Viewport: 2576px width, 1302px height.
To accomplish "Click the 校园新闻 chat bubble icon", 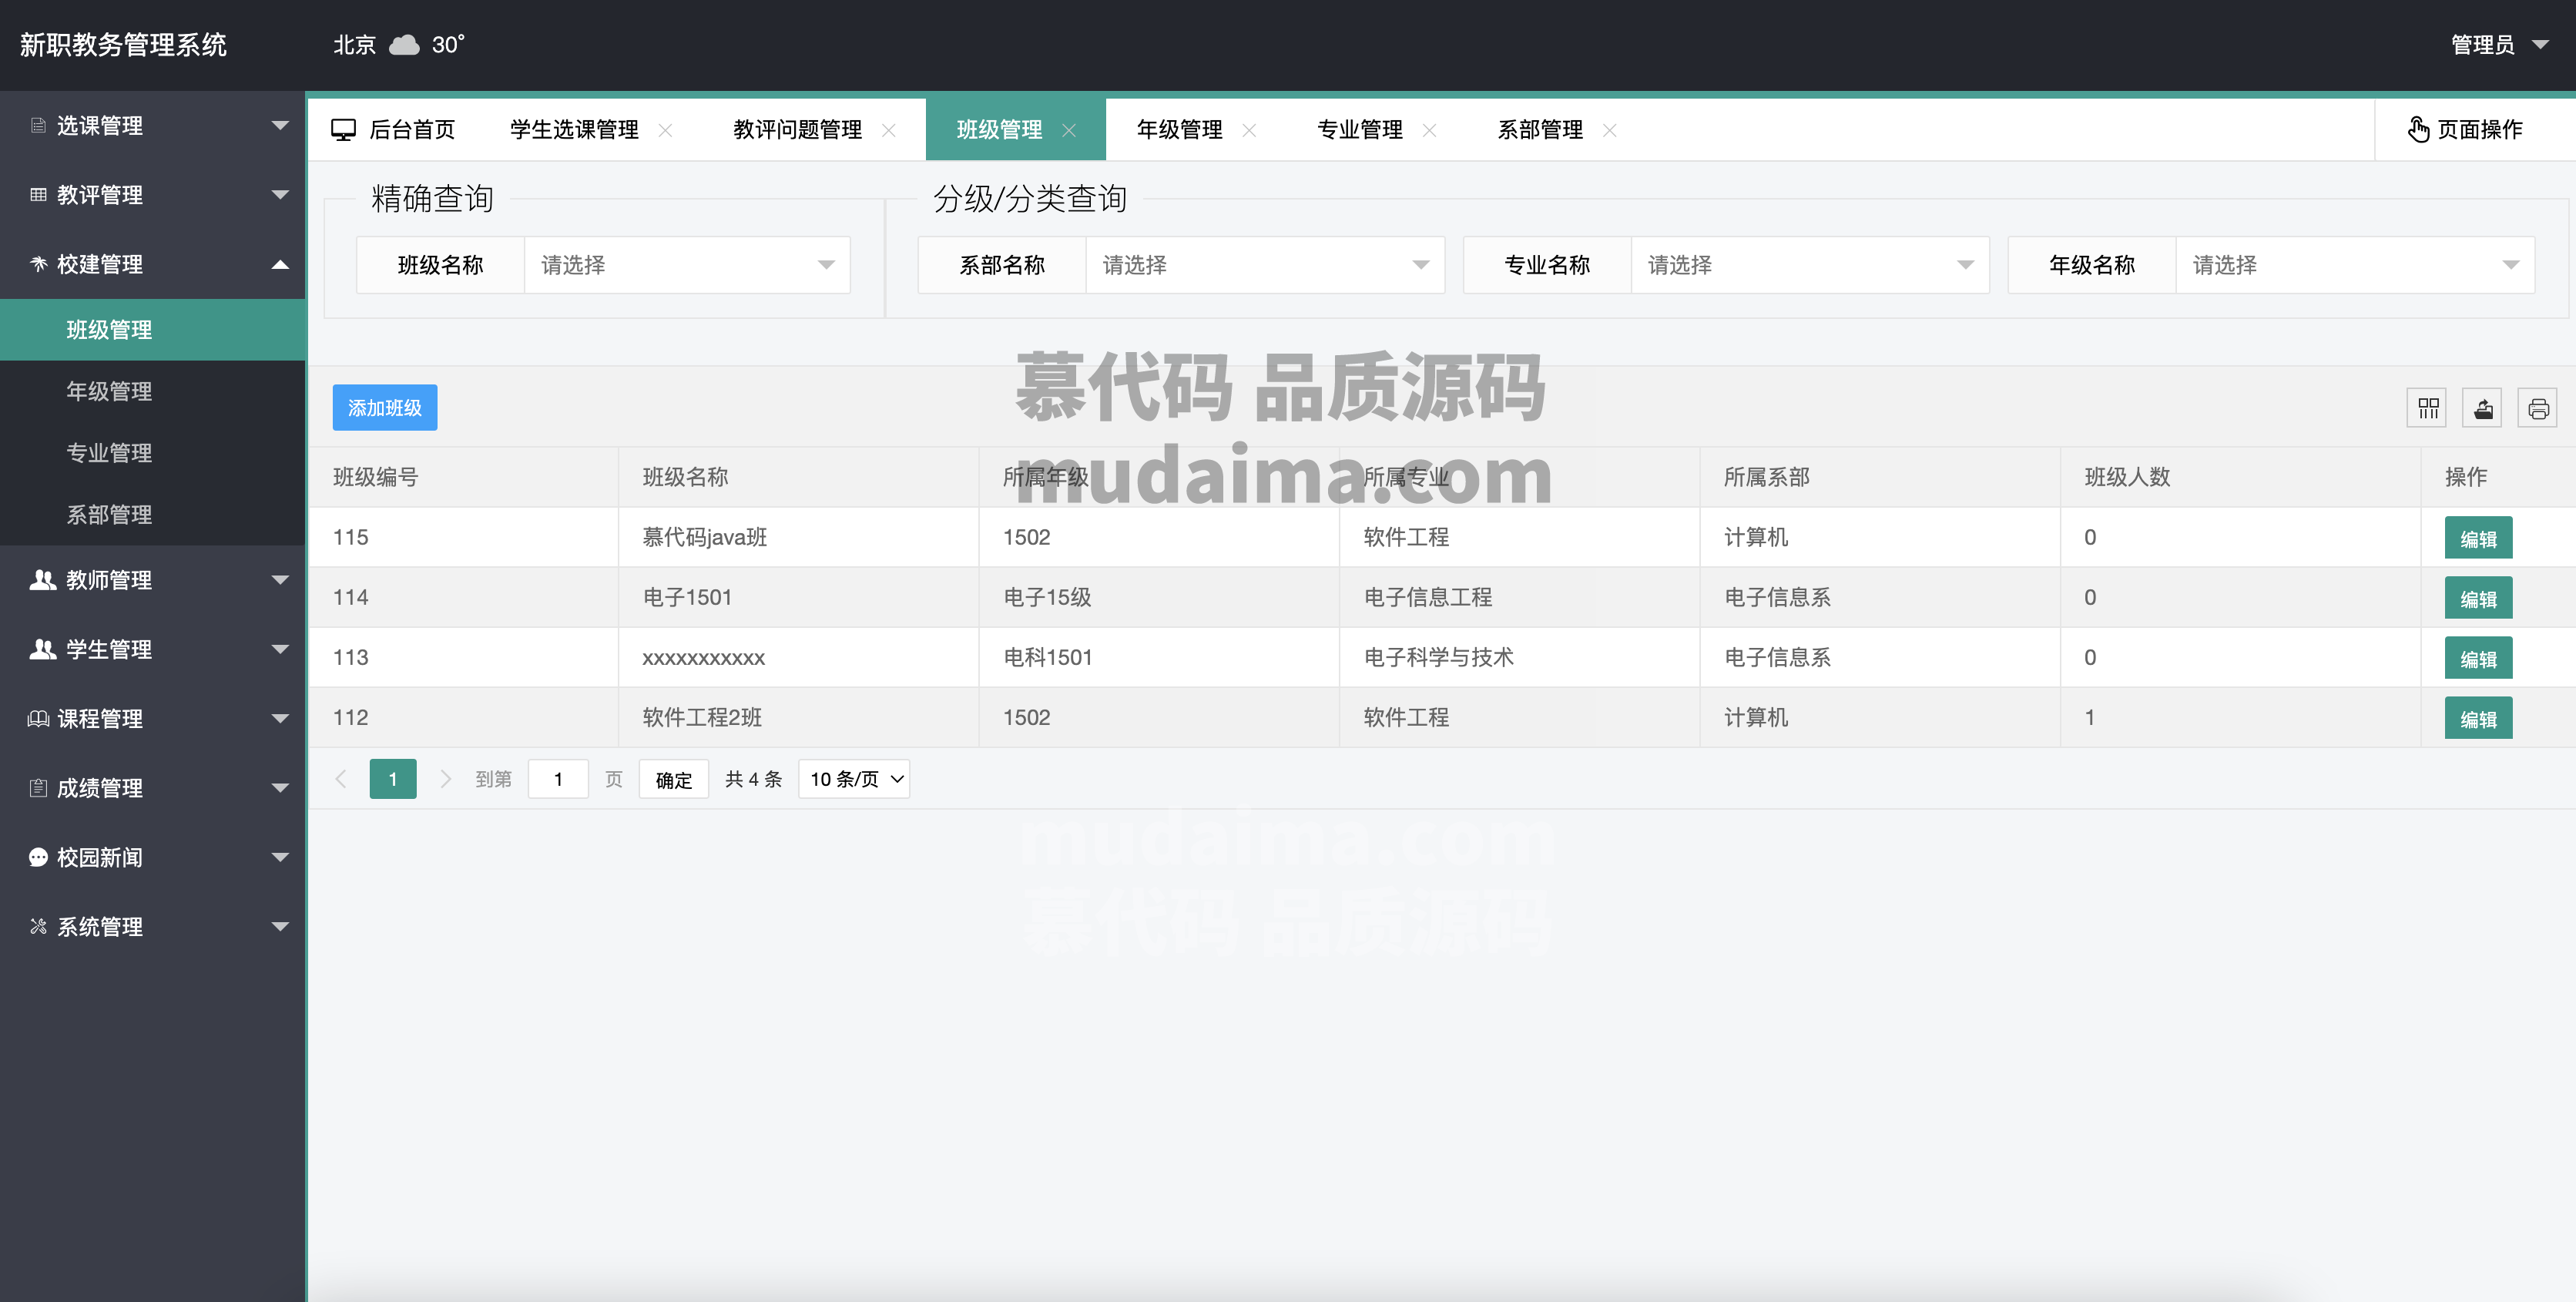I will [x=38, y=857].
